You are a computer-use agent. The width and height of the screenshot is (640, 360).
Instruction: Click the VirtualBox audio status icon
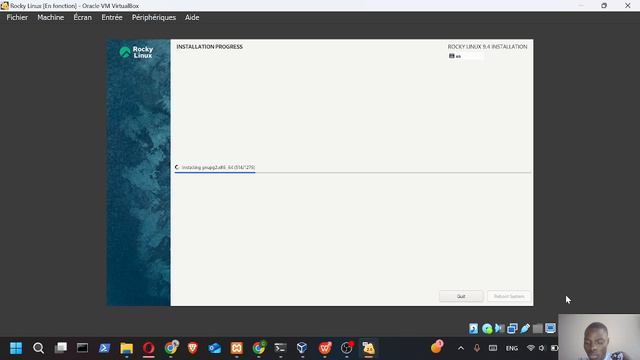pyautogui.click(x=473, y=329)
